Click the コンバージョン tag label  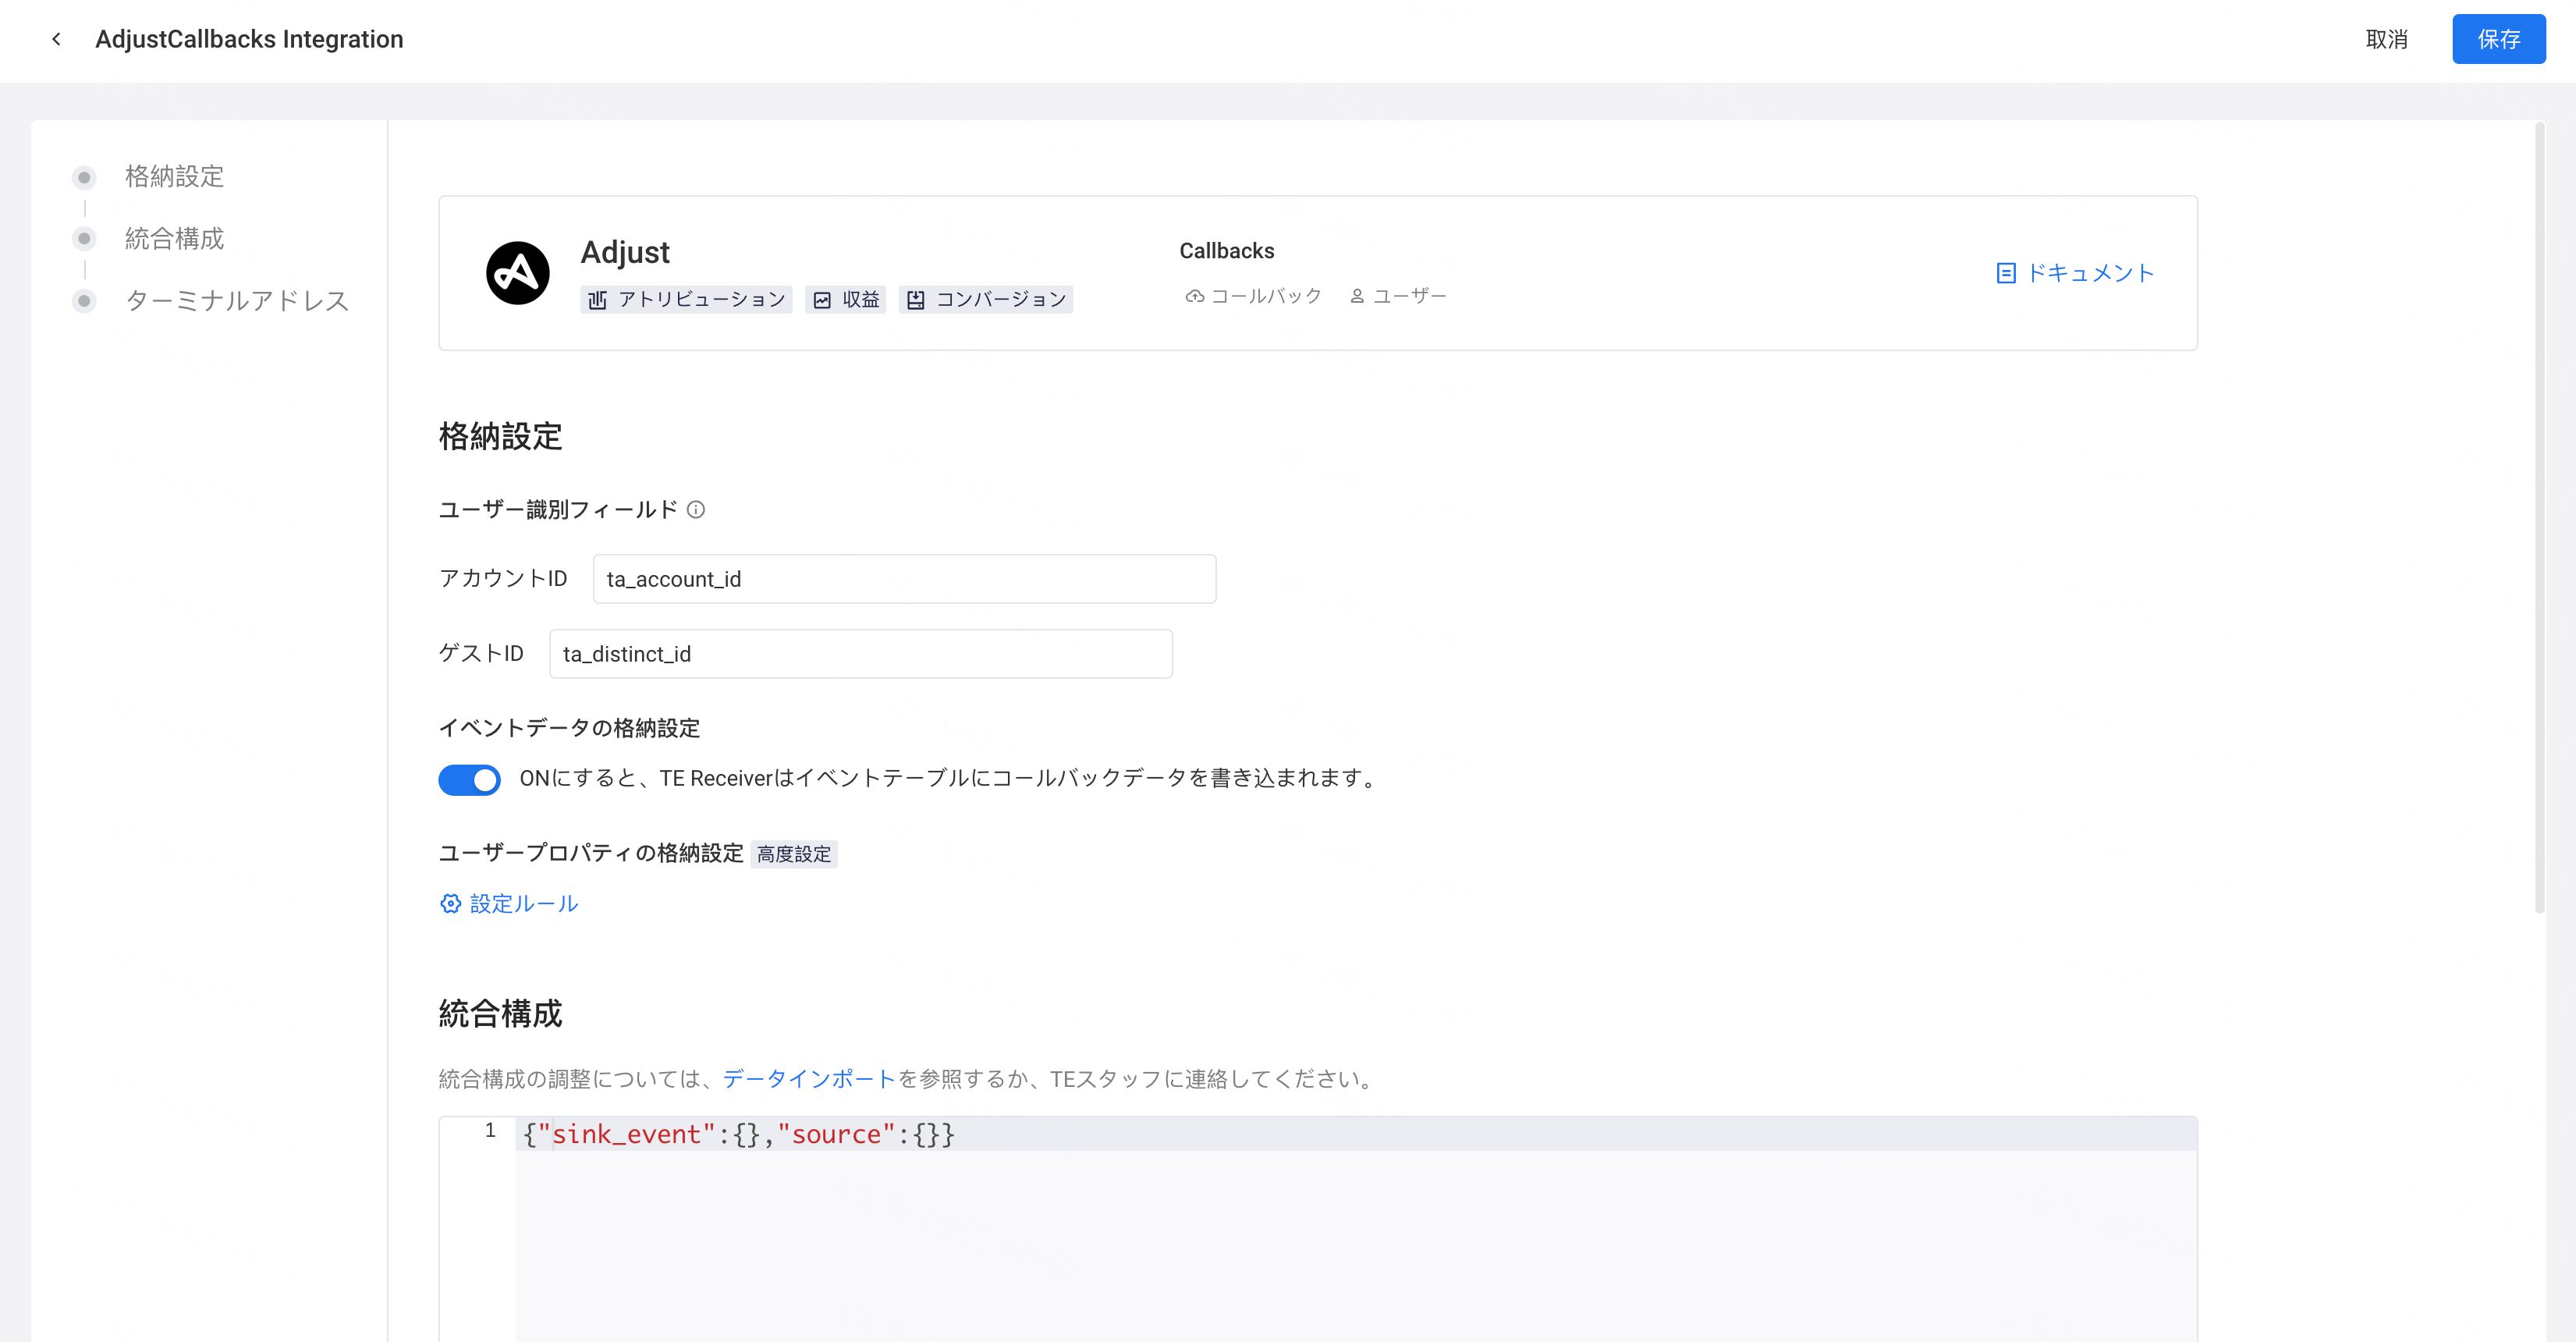tap(1001, 300)
